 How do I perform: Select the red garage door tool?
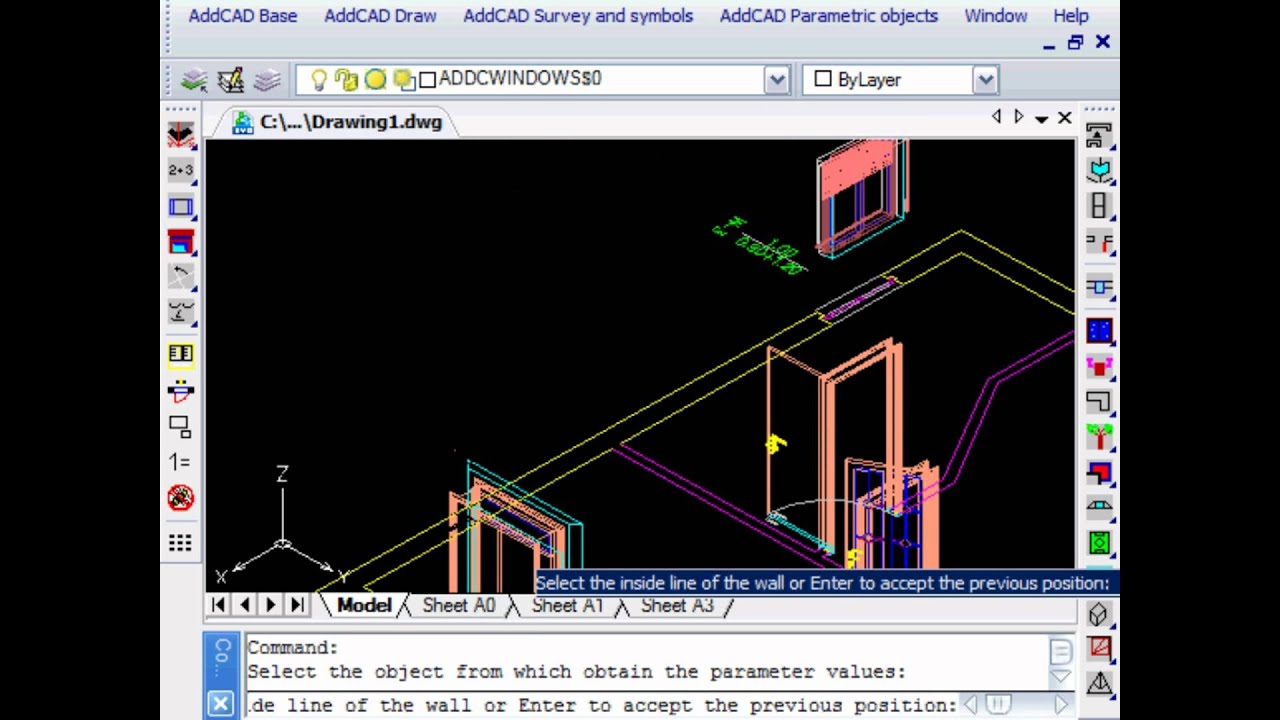pos(181,243)
